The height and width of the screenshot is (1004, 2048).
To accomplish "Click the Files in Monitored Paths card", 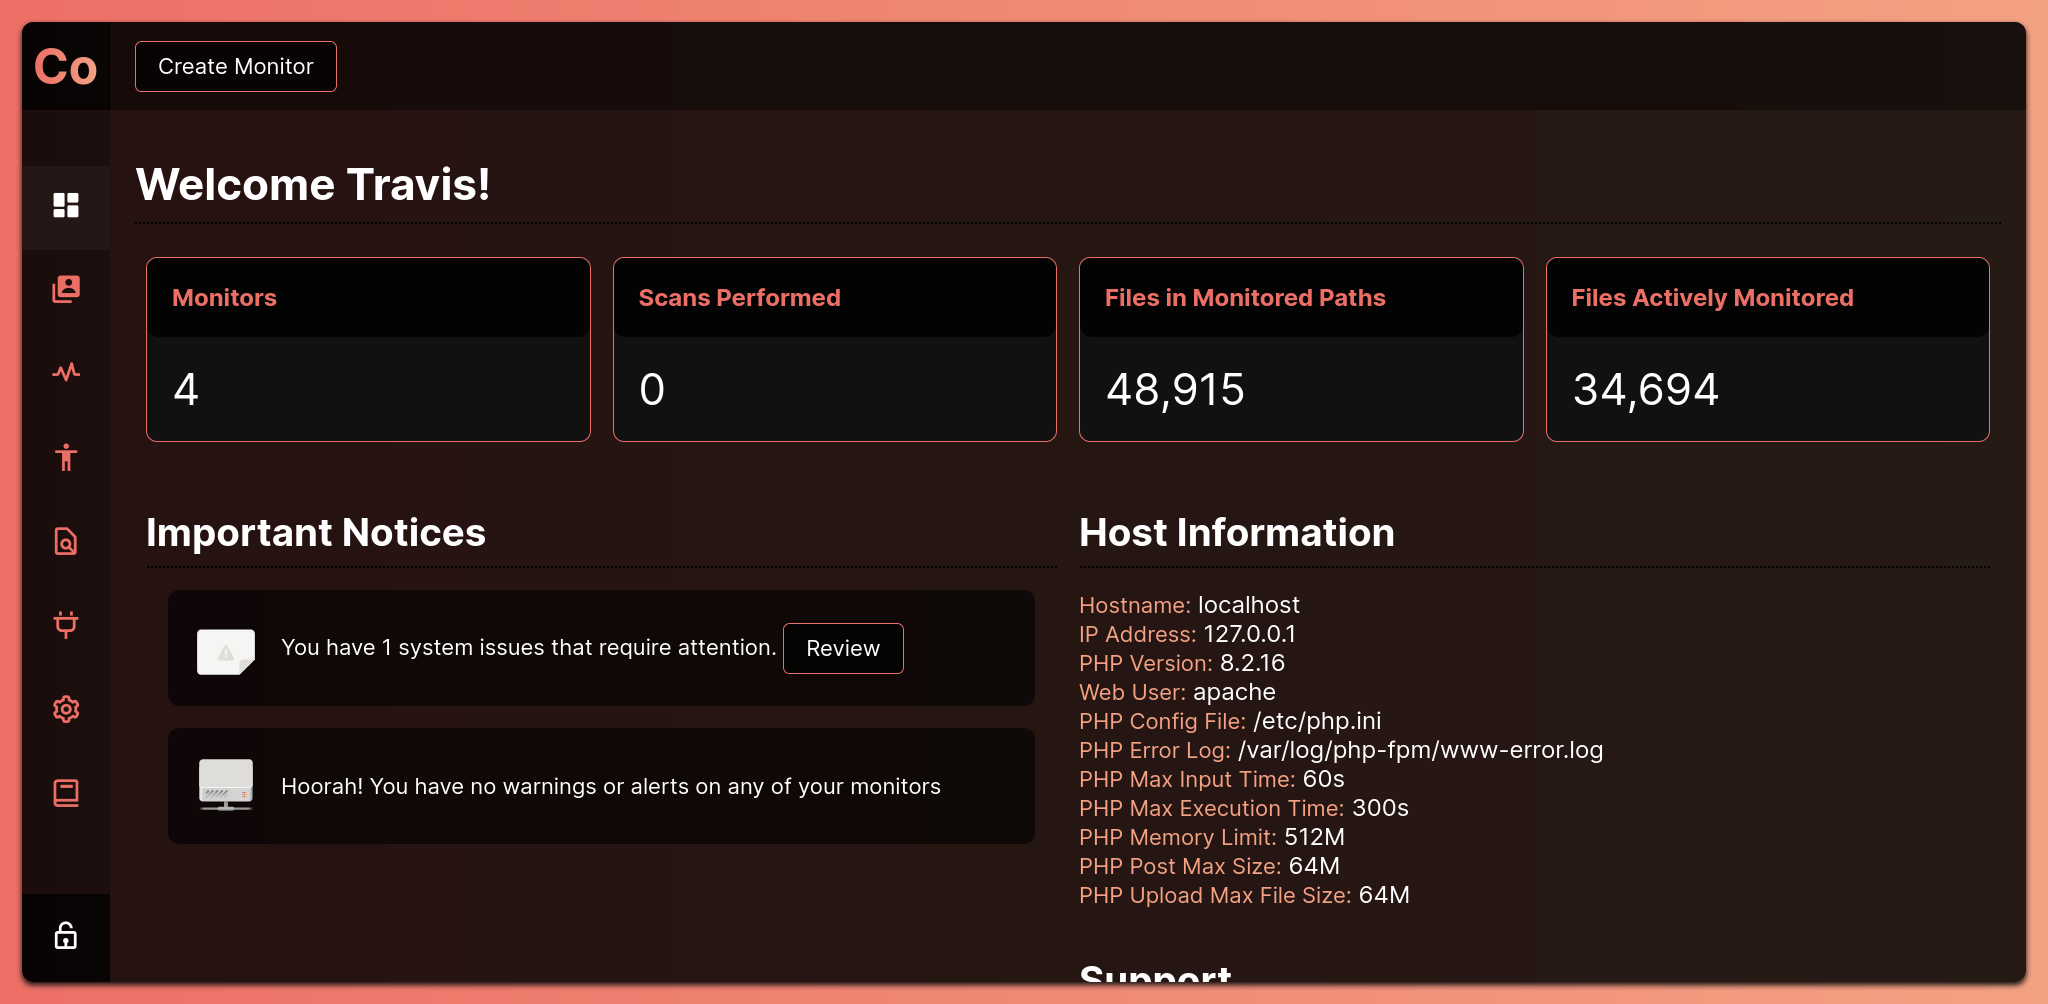I will click(x=1300, y=349).
